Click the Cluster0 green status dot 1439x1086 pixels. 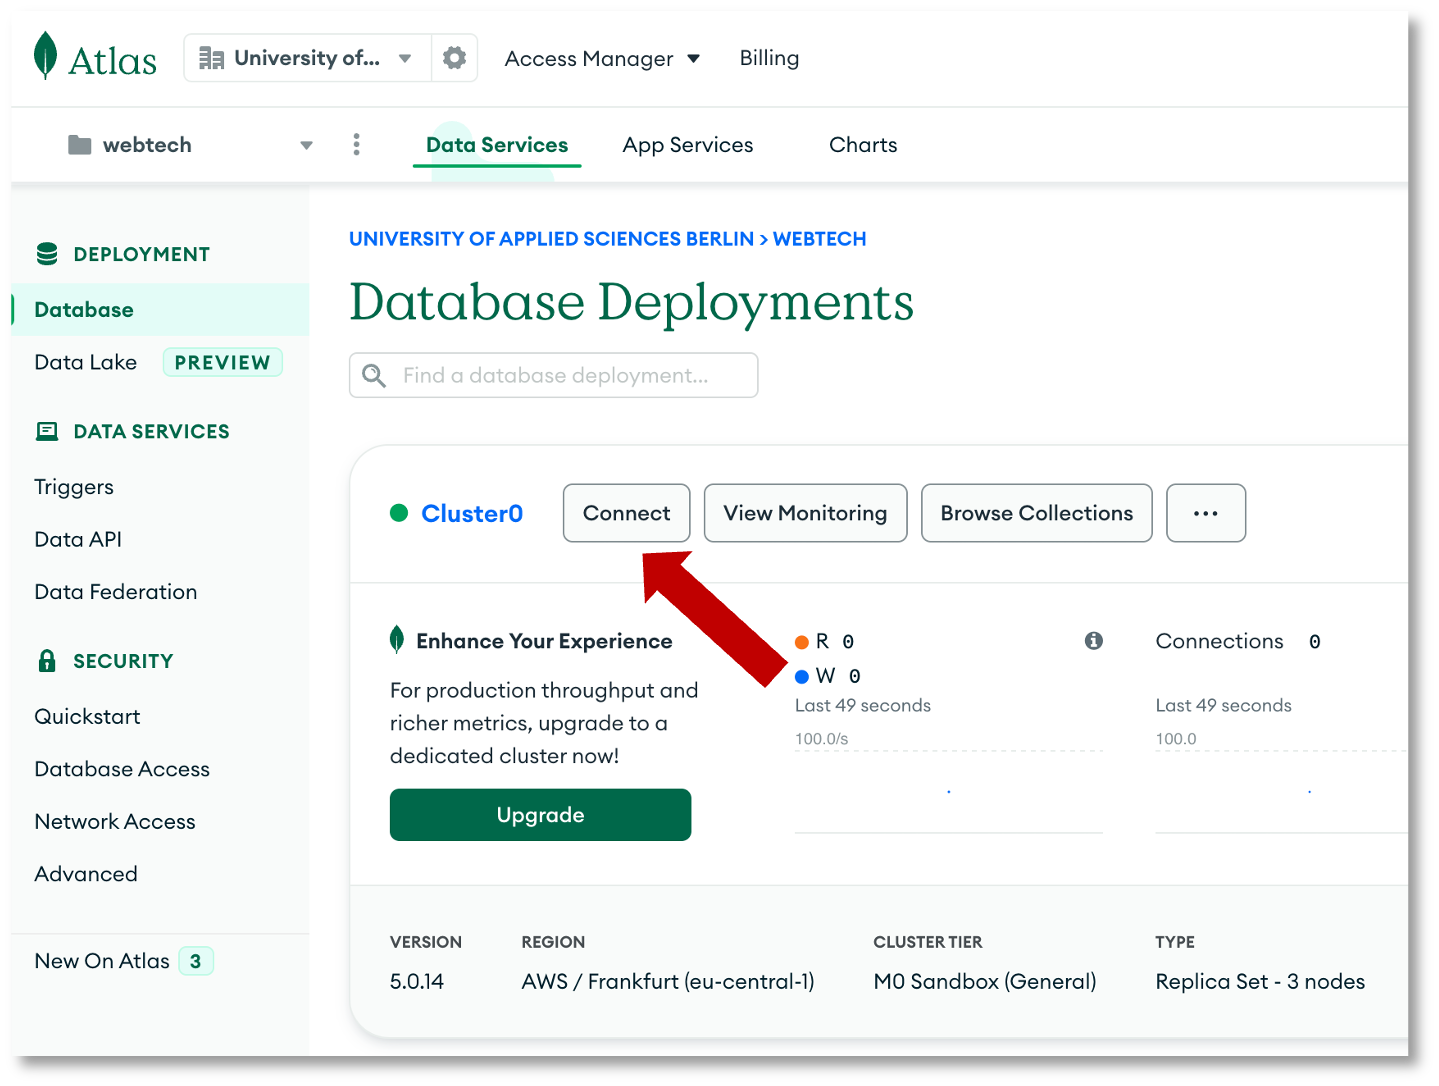click(399, 513)
